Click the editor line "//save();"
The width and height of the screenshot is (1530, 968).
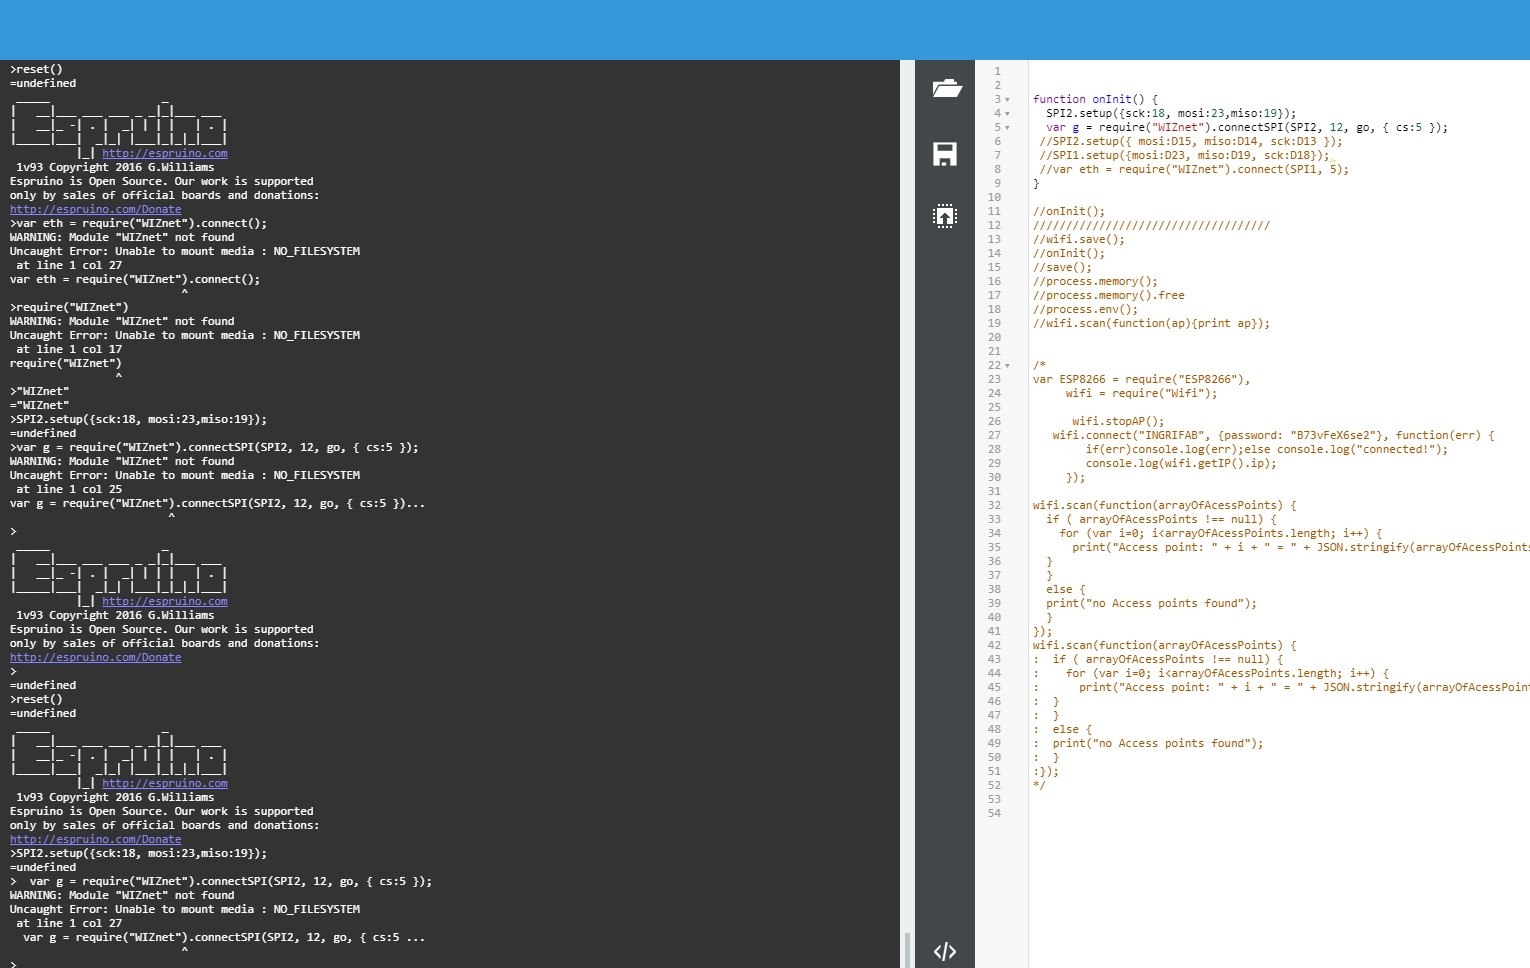click(1062, 267)
